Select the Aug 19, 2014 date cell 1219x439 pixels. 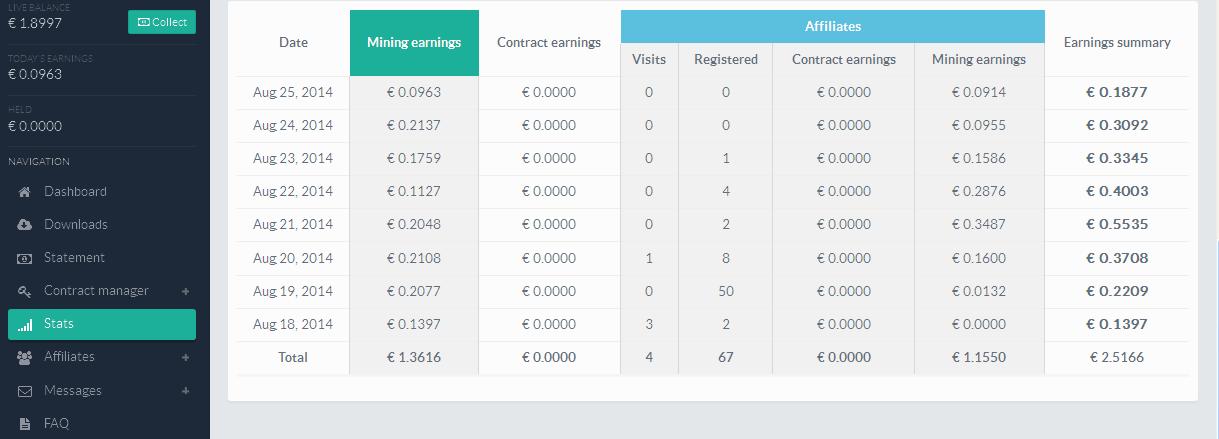click(293, 291)
